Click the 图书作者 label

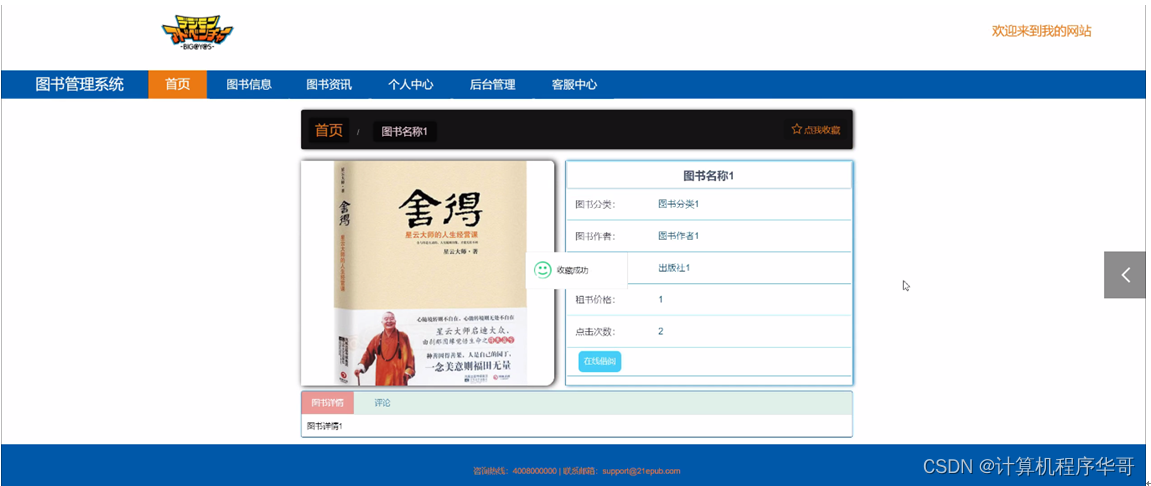click(x=595, y=236)
